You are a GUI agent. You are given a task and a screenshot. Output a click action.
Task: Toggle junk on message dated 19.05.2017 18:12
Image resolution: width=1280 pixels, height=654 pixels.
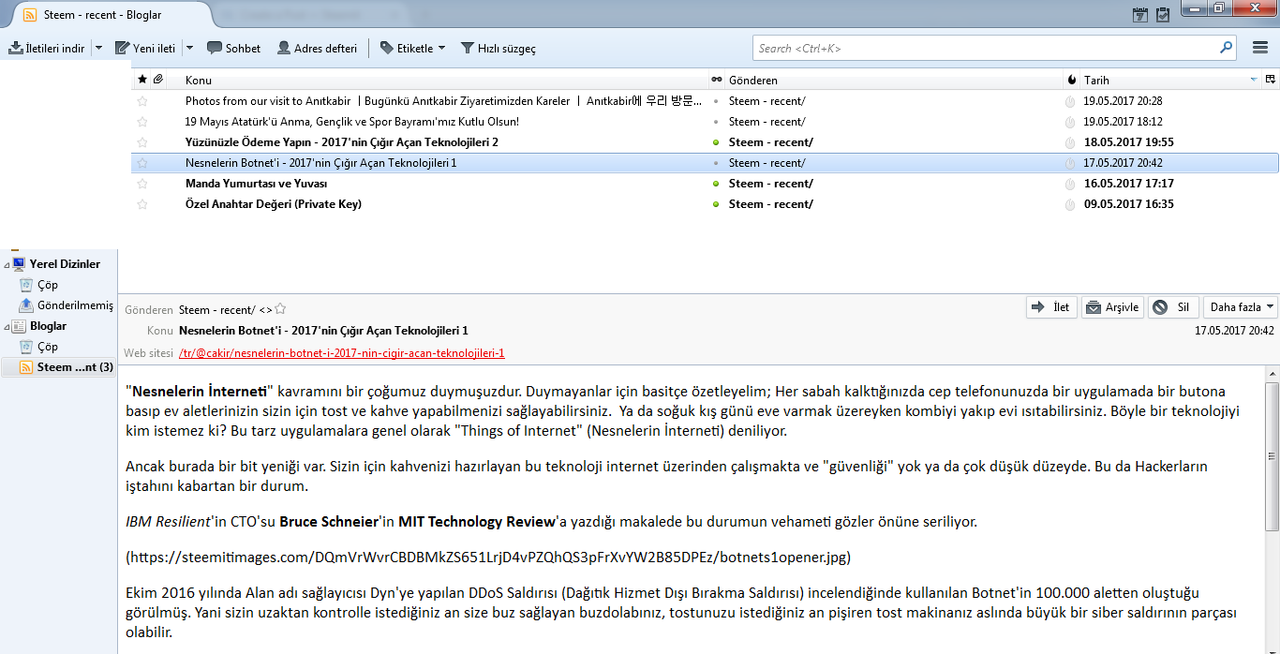1070,122
